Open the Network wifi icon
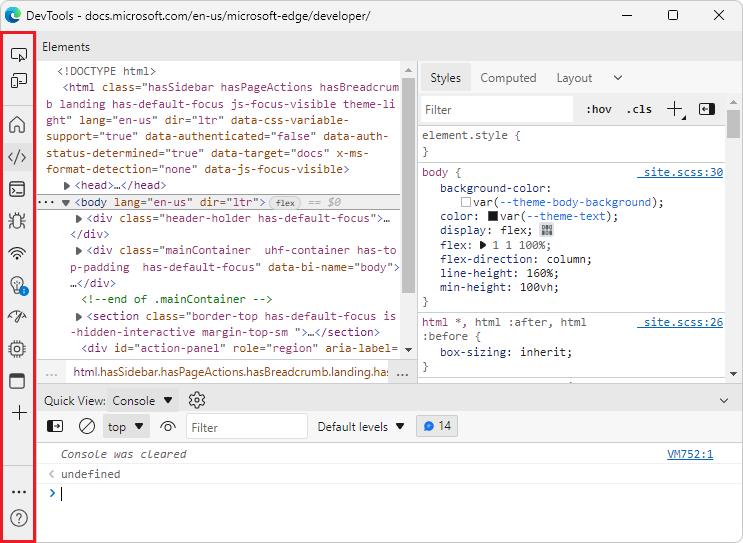This screenshot has width=743, height=543. click(x=18, y=253)
